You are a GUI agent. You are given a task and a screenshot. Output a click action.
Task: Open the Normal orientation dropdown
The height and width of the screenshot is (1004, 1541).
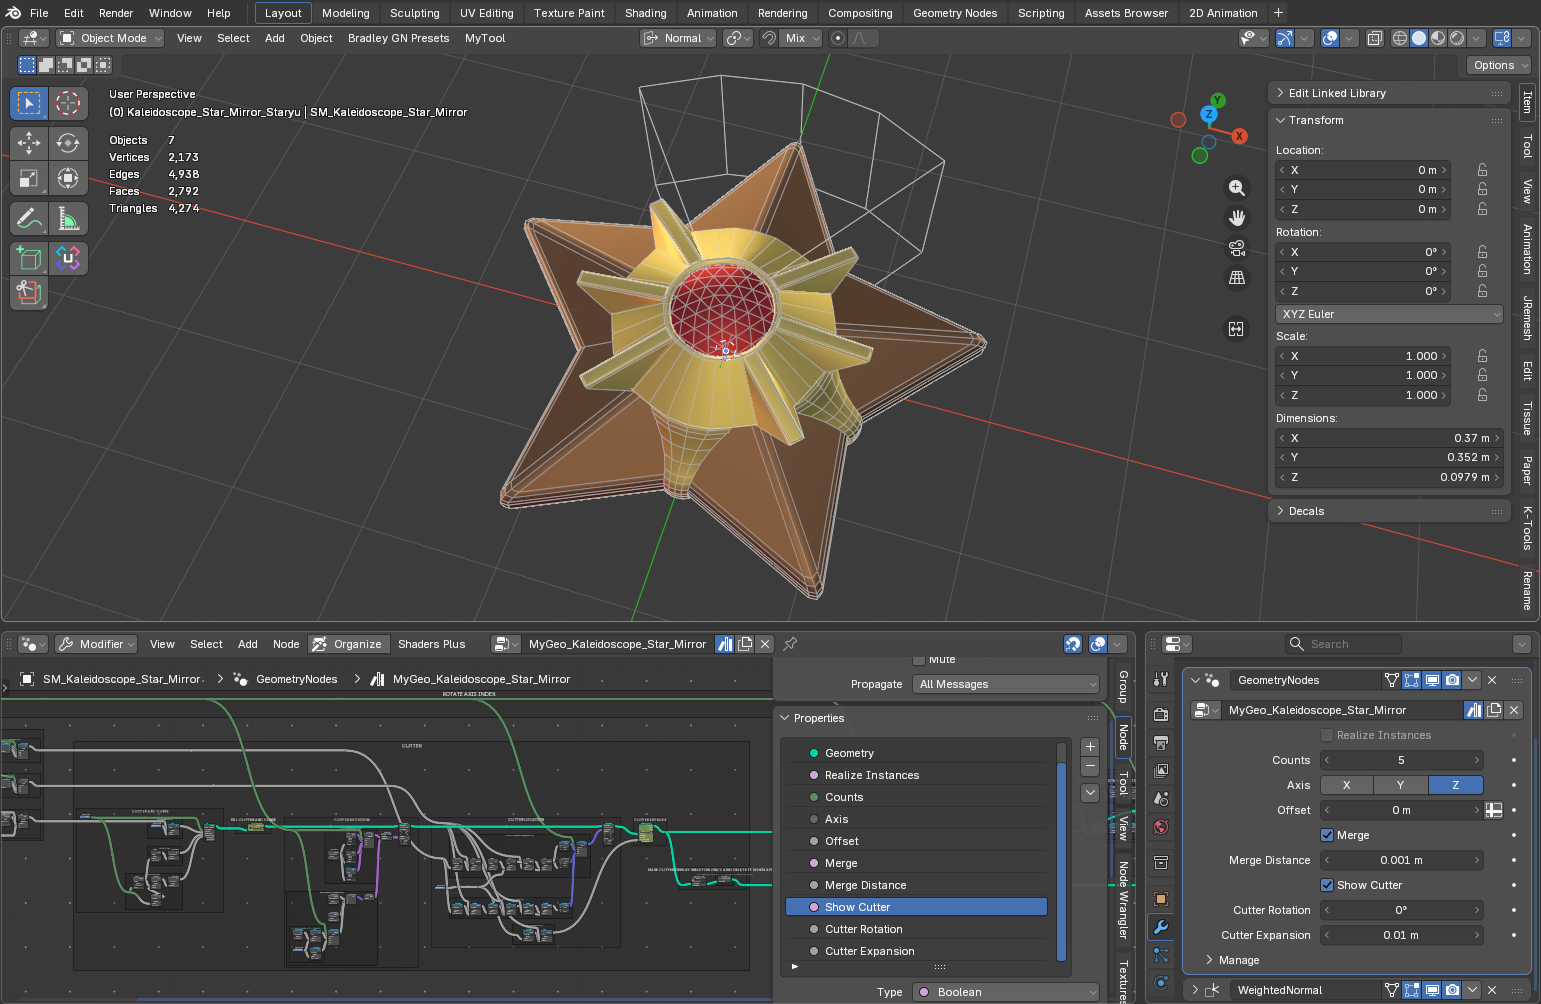click(x=678, y=38)
